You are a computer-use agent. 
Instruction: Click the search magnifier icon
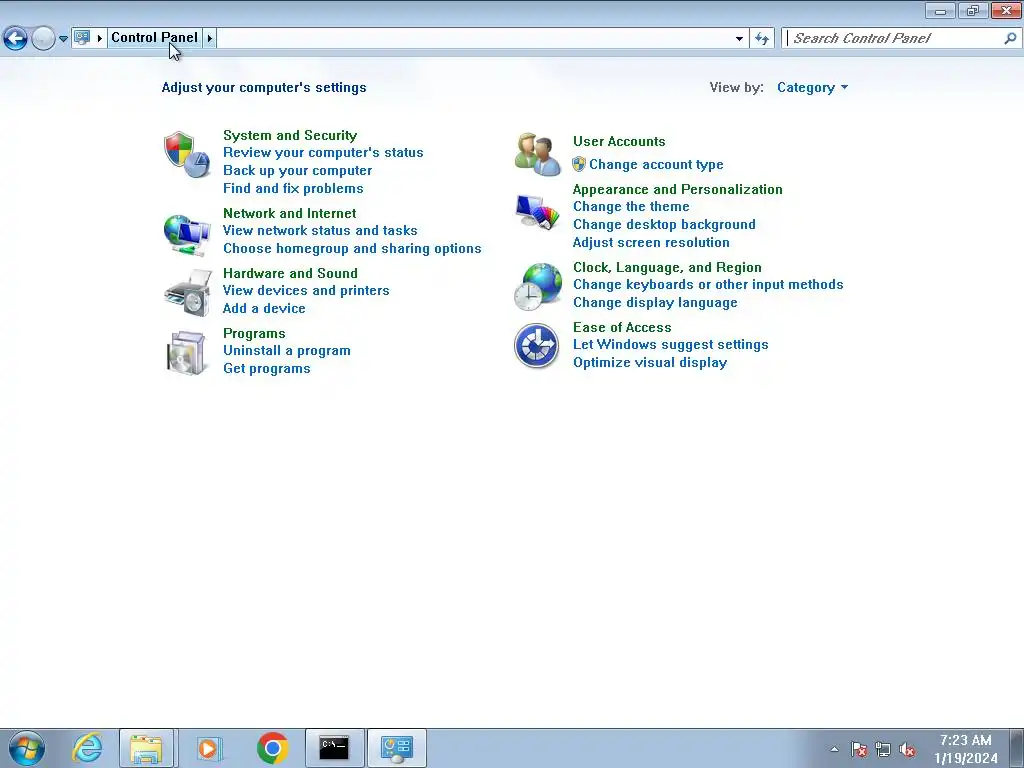coord(1010,39)
